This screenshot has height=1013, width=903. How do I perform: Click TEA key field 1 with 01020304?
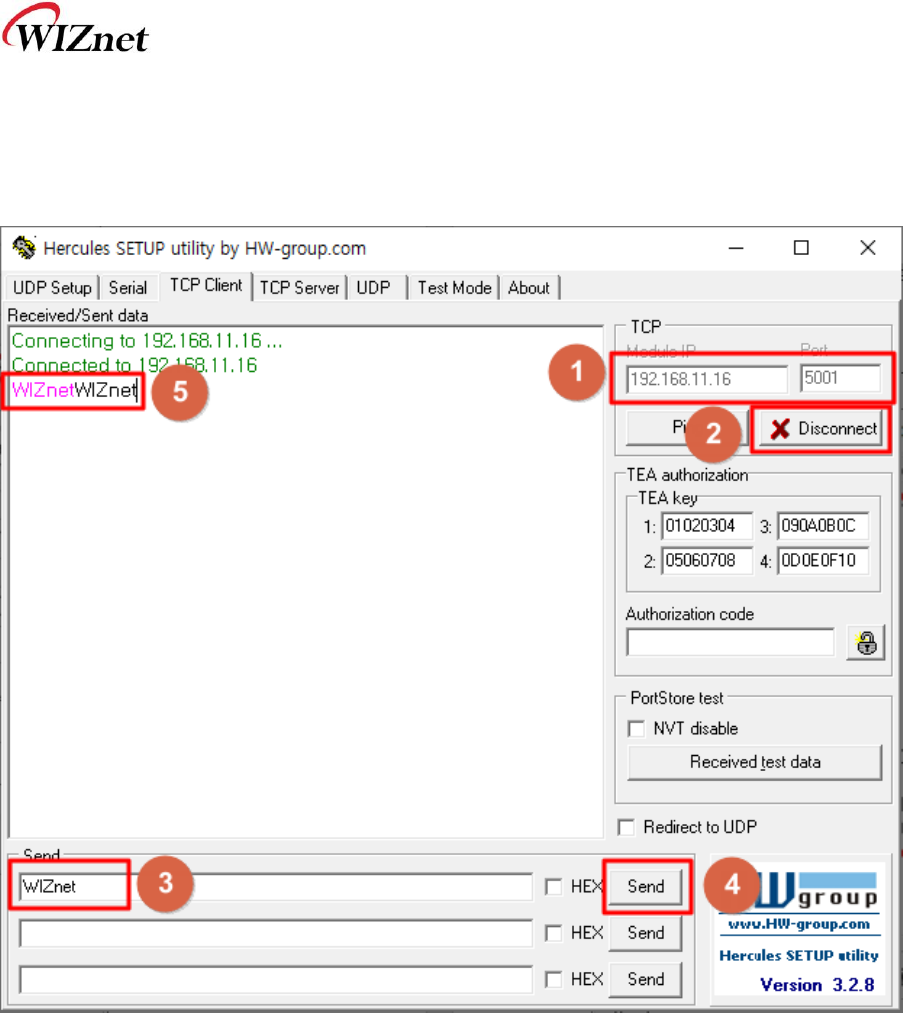tap(707, 526)
